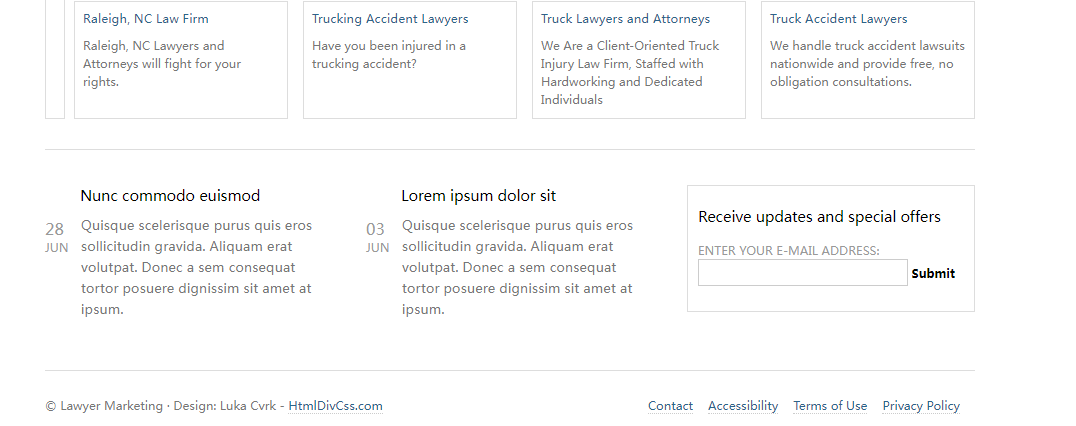Select the Client-Oriented Truck Injury Law Firm description
This screenshot has height=426, width=1076.
pyautogui.click(x=630, y=73)
